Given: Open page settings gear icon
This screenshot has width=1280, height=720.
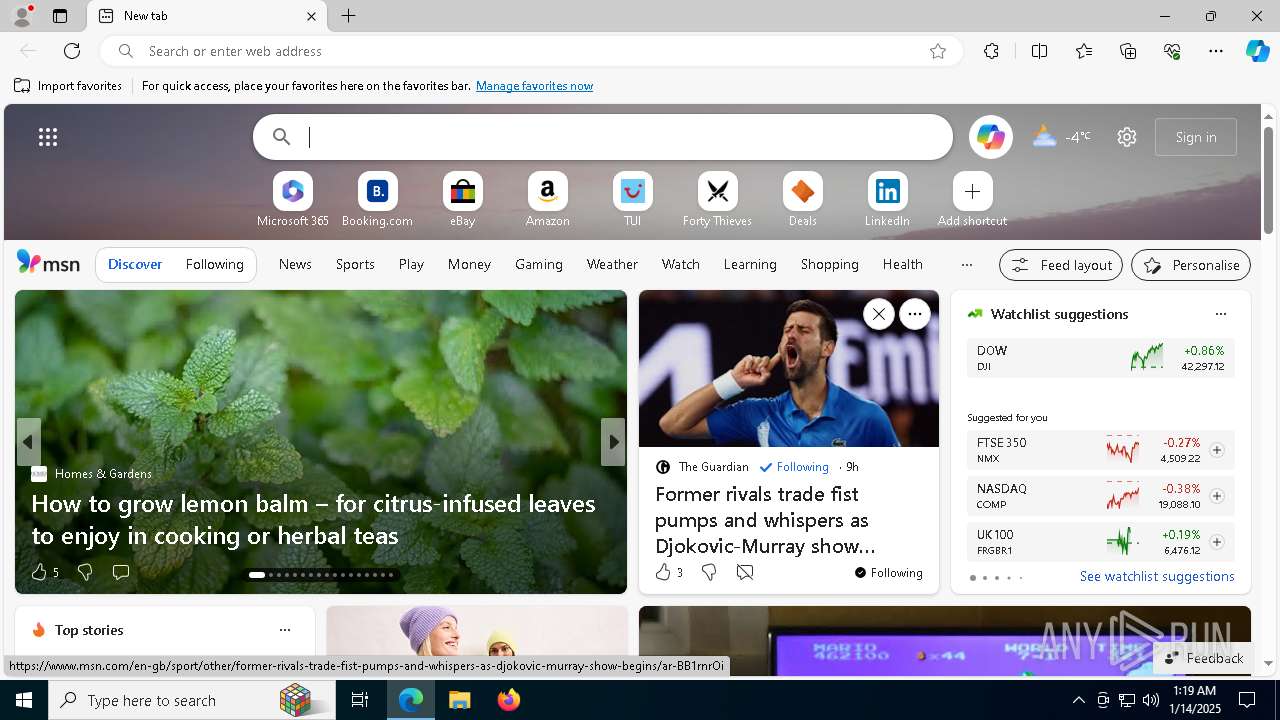Looking at the screenshot, I should pyautogui.click(x=1127, y=137).
